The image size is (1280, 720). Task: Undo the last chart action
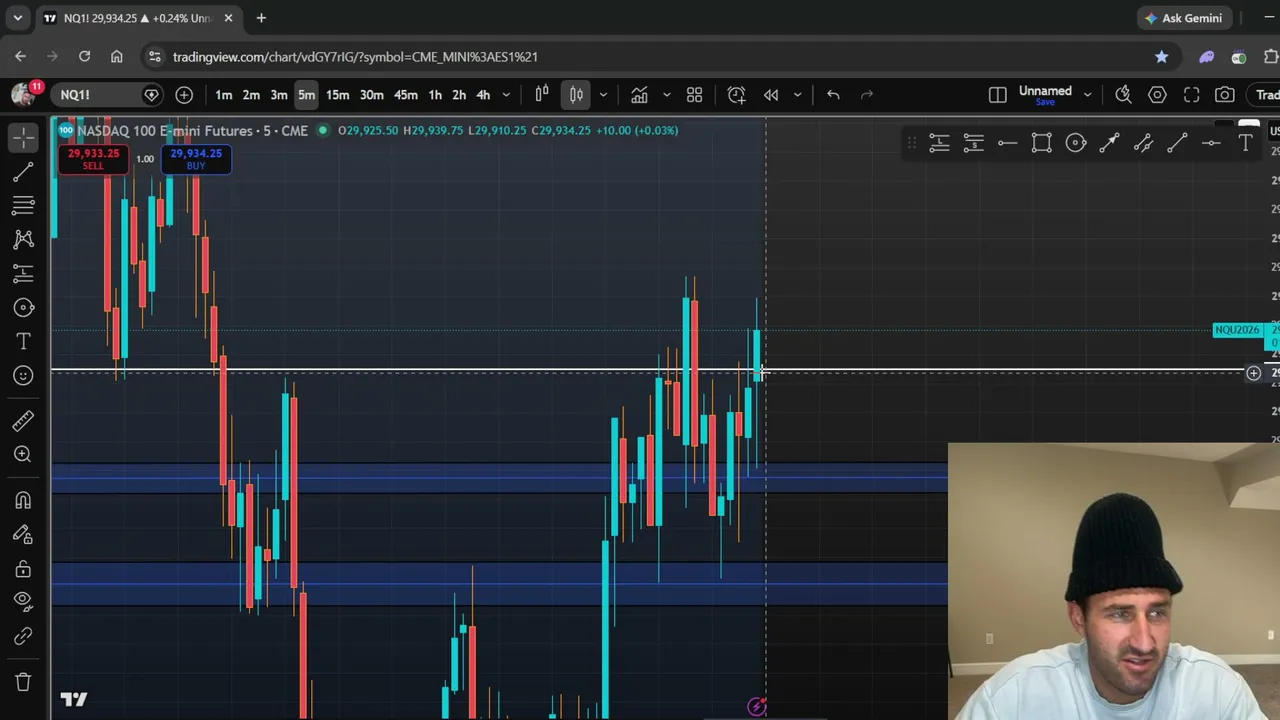click(x=833, y=95)
